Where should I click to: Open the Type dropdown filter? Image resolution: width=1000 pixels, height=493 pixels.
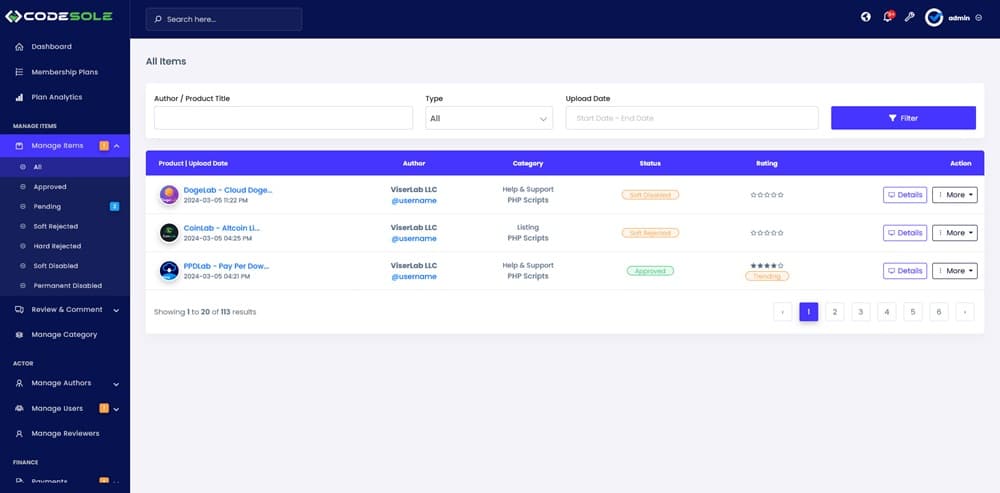489,118
